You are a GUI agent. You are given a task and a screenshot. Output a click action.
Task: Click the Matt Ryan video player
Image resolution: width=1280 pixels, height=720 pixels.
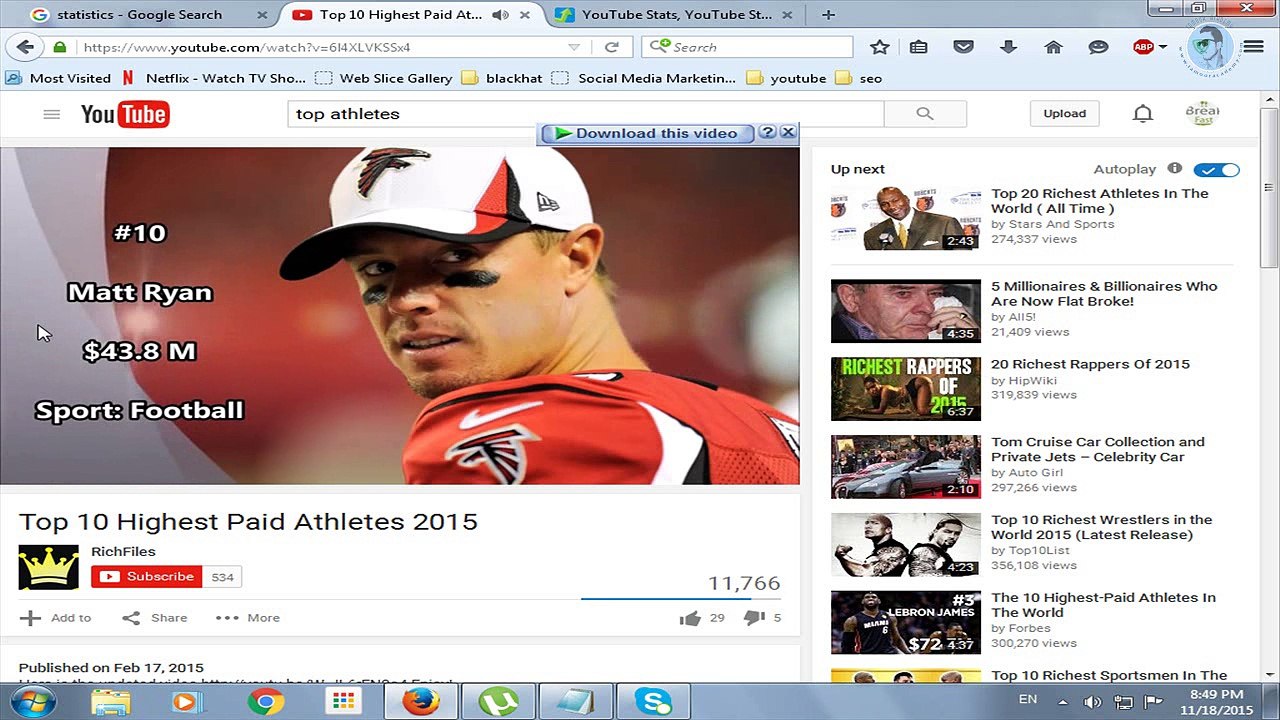tap(400, 316)
